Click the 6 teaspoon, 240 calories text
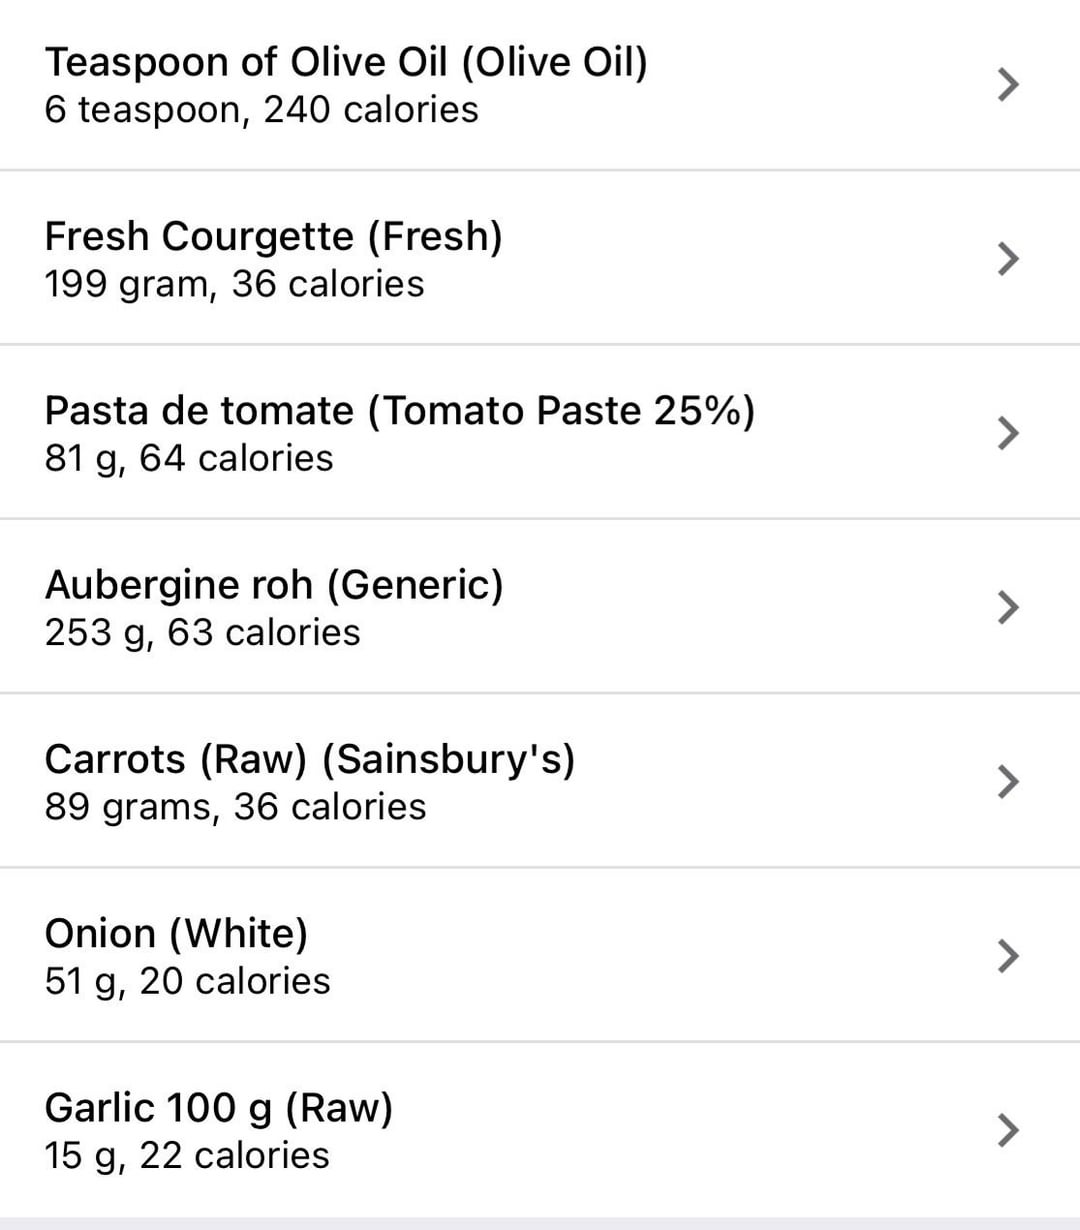1080x1230 pixels. (261, 110)
